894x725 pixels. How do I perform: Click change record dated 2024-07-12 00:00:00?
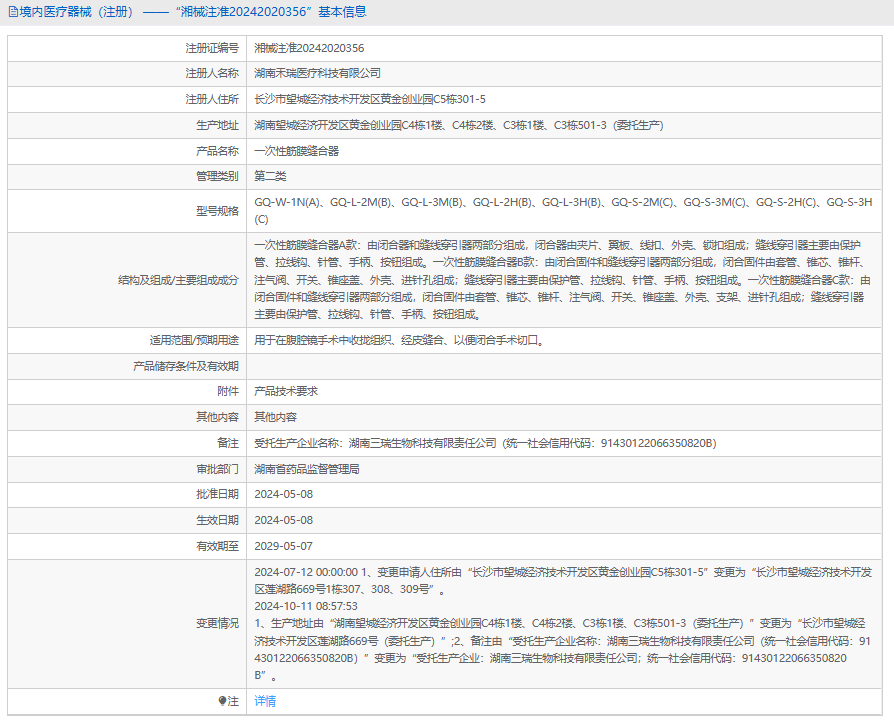tap(563, 581)
